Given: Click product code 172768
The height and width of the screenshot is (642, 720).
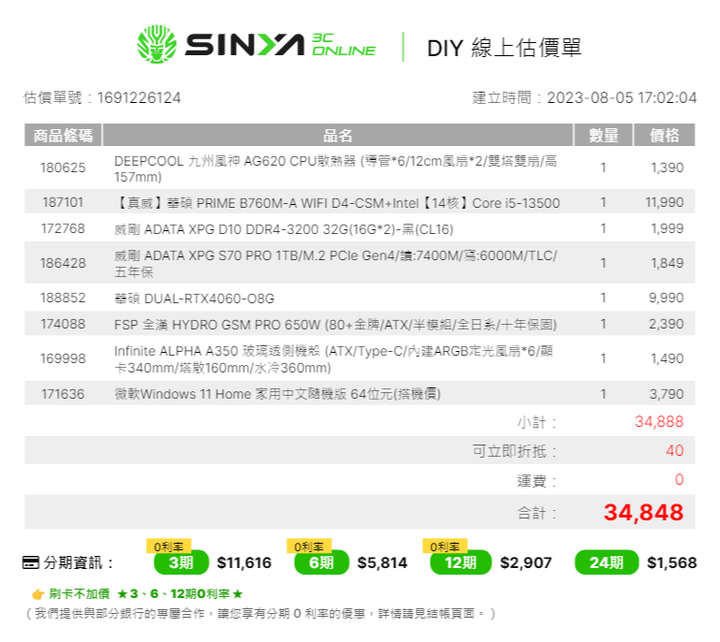Looking at the screenshot, I should pos(63,229).
